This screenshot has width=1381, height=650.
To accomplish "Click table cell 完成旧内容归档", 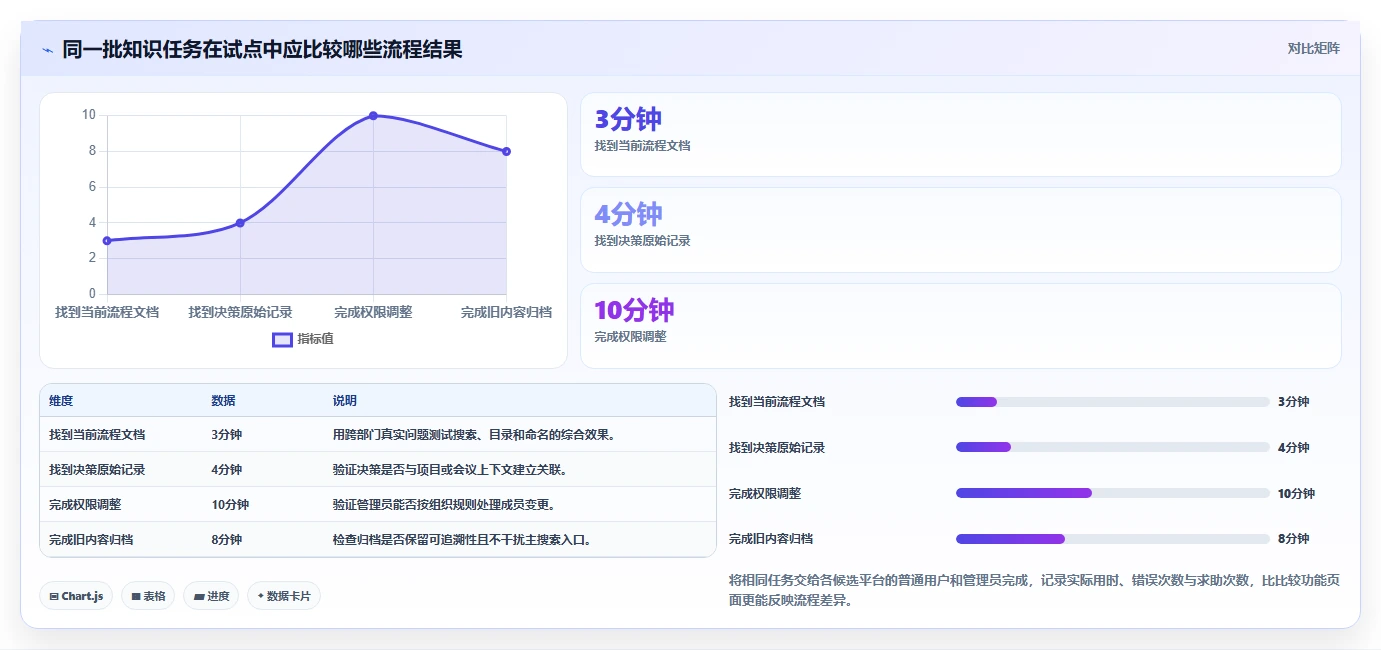I will click(x=91, y=540).
